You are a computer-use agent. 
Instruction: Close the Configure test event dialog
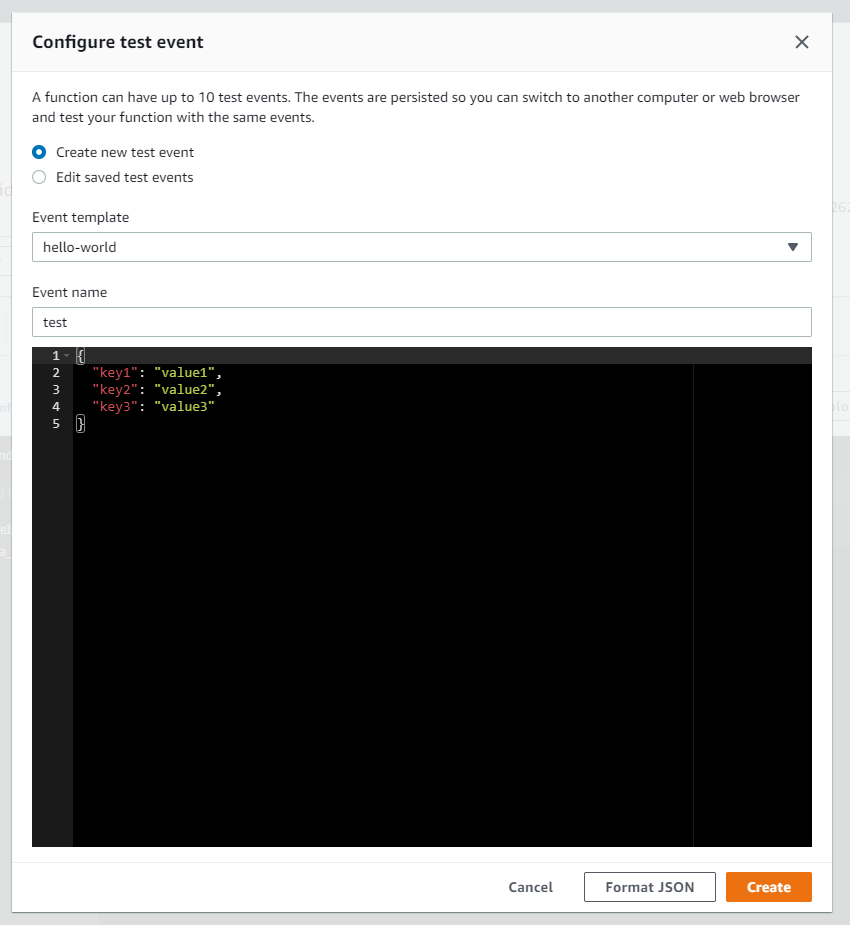point(801,42)
